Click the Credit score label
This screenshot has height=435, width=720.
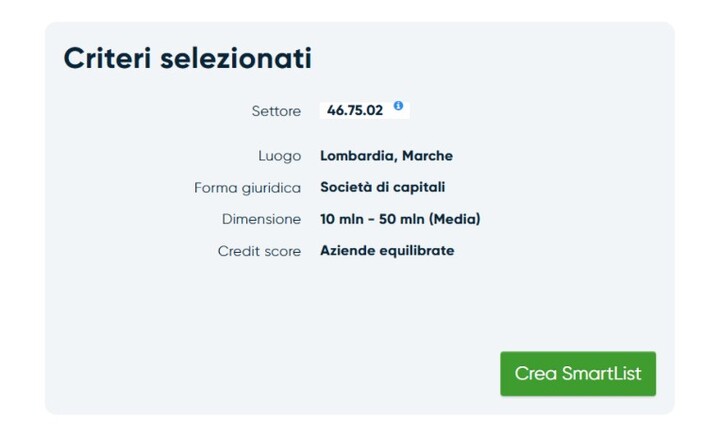[259, 251]
